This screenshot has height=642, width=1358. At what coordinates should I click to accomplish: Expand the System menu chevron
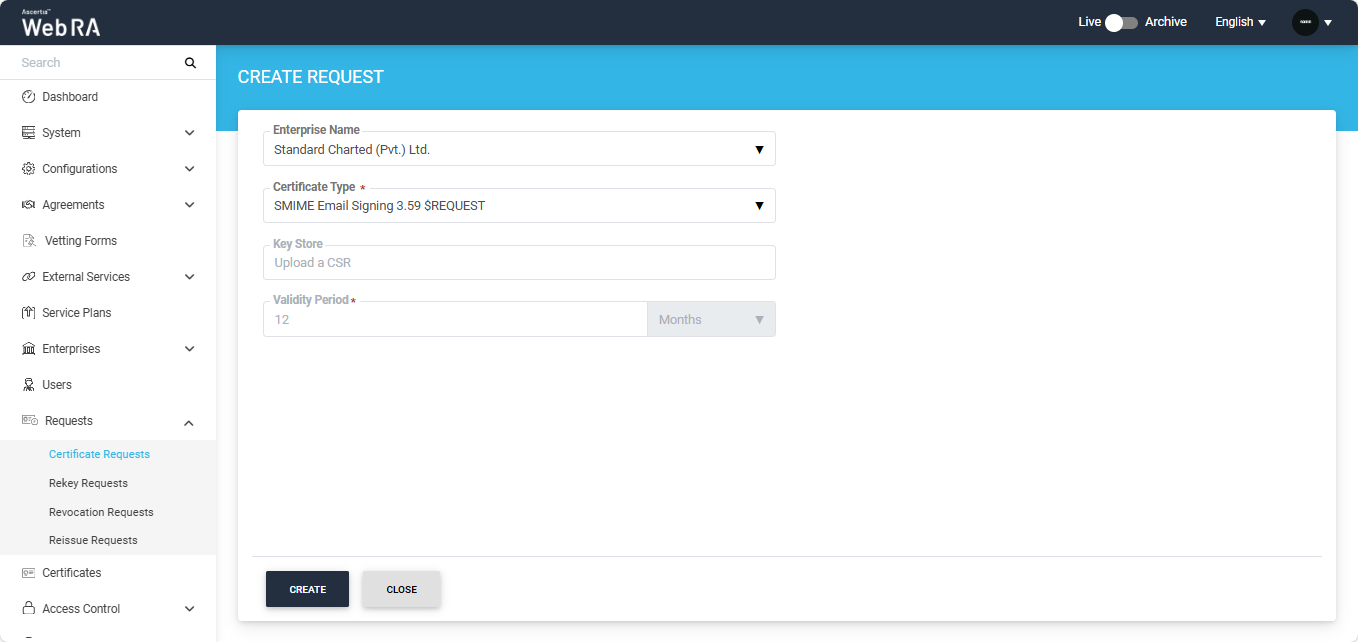(x=190, y=133)
